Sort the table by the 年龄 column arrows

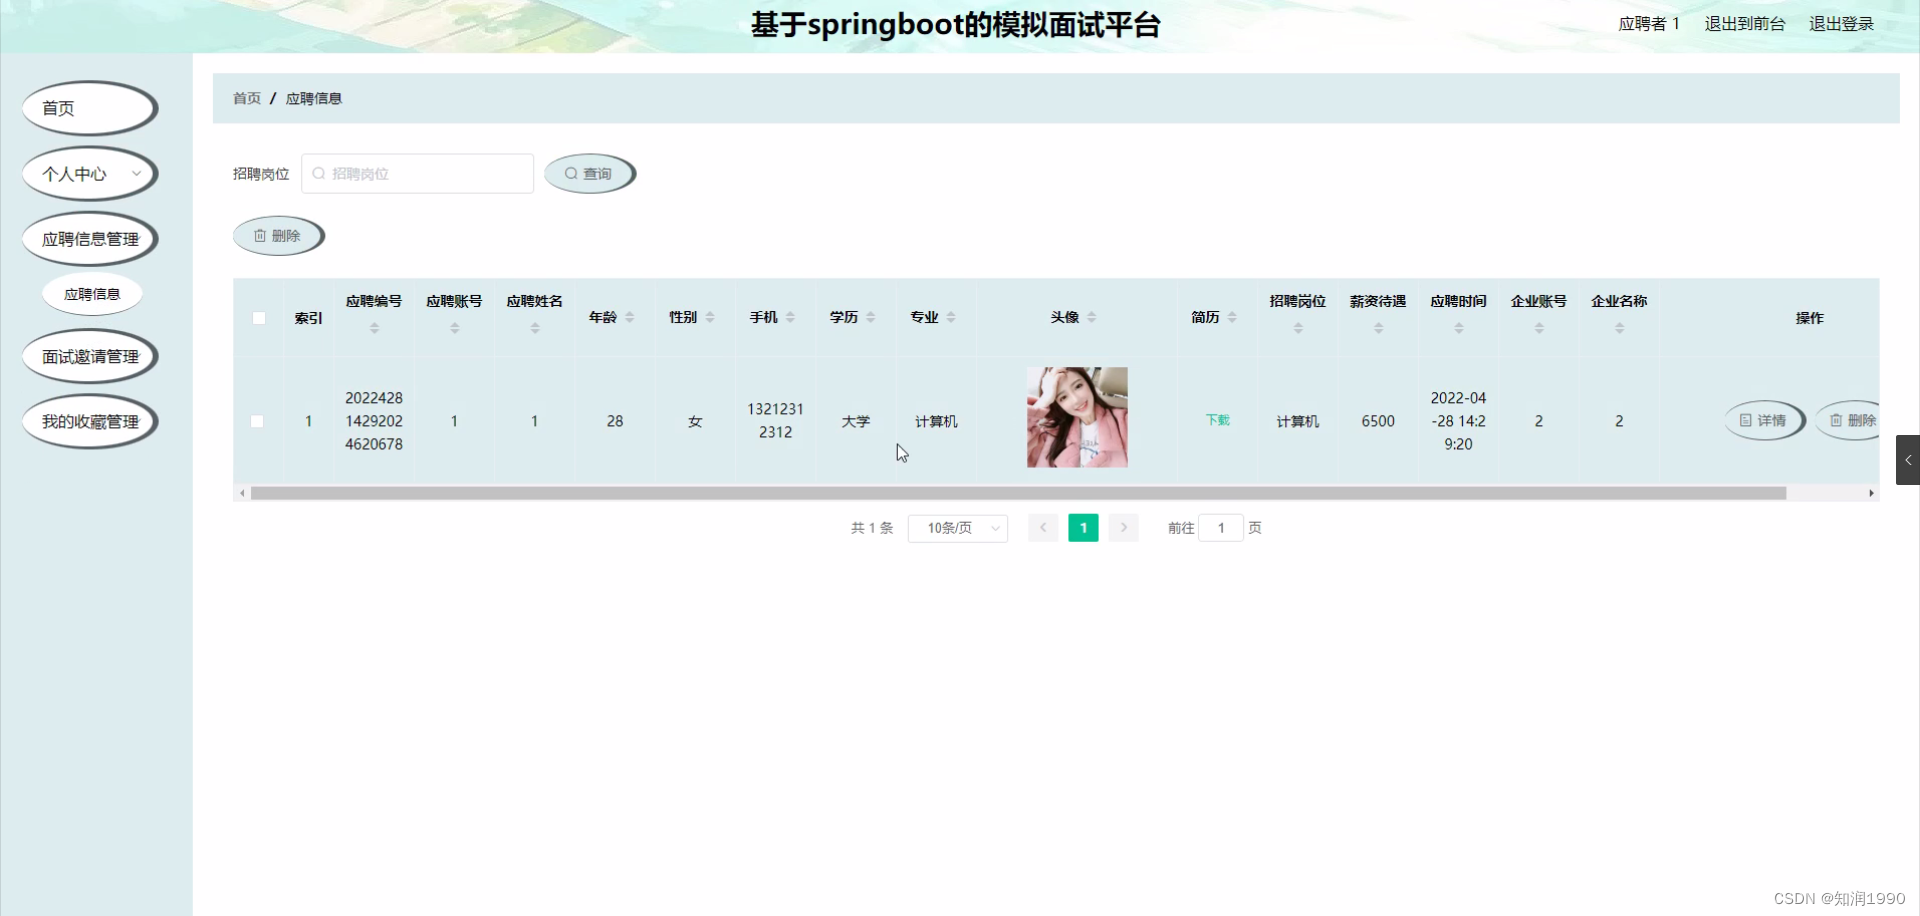coord(630,316)
